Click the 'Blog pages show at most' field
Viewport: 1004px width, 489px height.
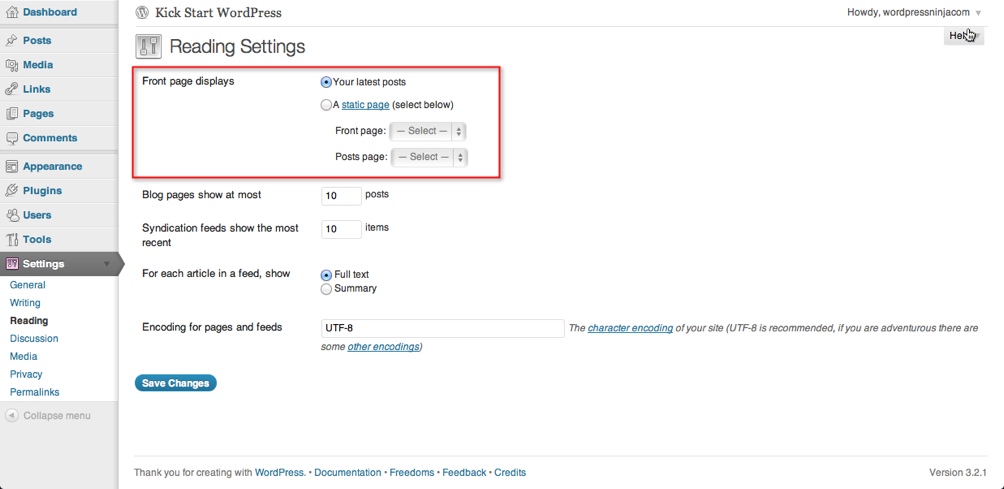(341, 196)
